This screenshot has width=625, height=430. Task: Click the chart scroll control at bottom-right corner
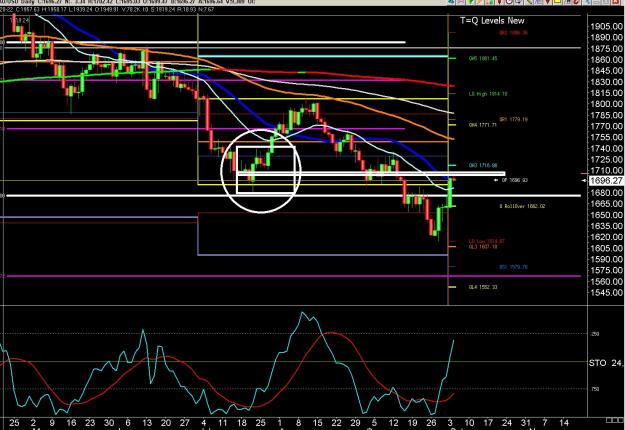click(x=614, y=420)
